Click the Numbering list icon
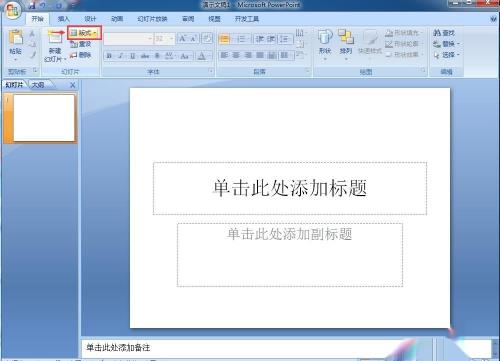 [242, 39]
